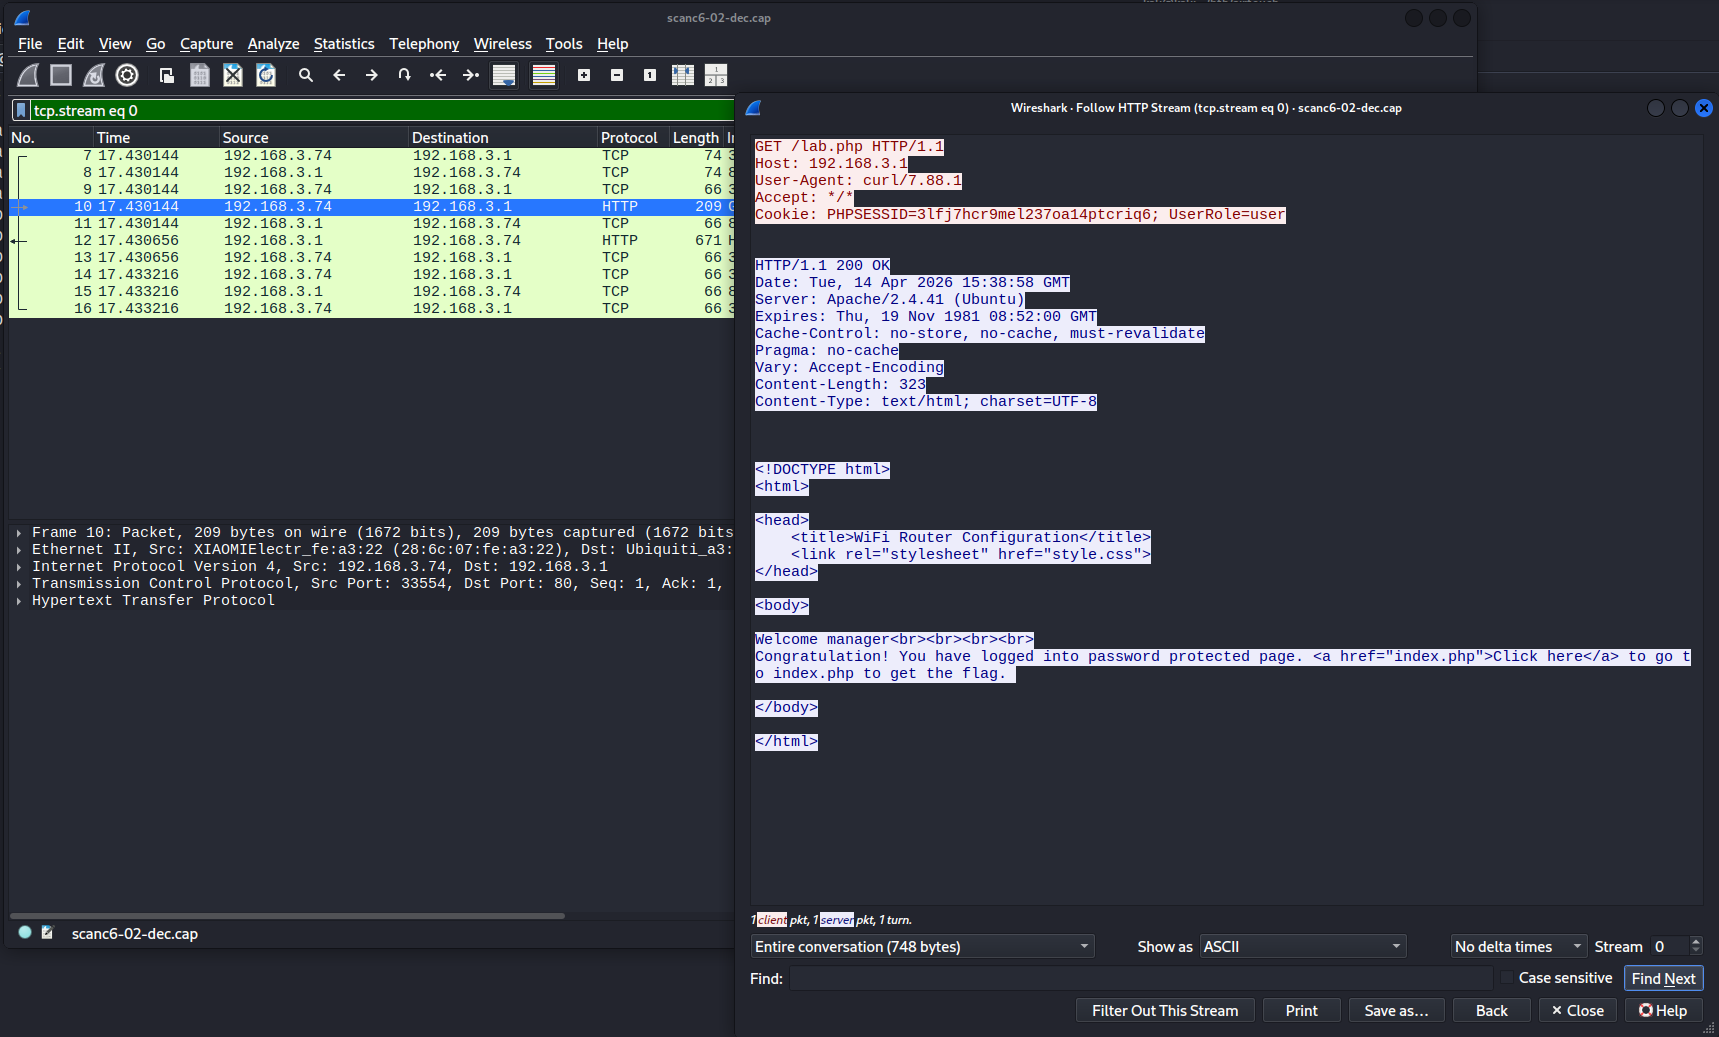1719x1037 pixels.
Task: Sort packets by the Destination column
Action: click(x=502, y=138)
